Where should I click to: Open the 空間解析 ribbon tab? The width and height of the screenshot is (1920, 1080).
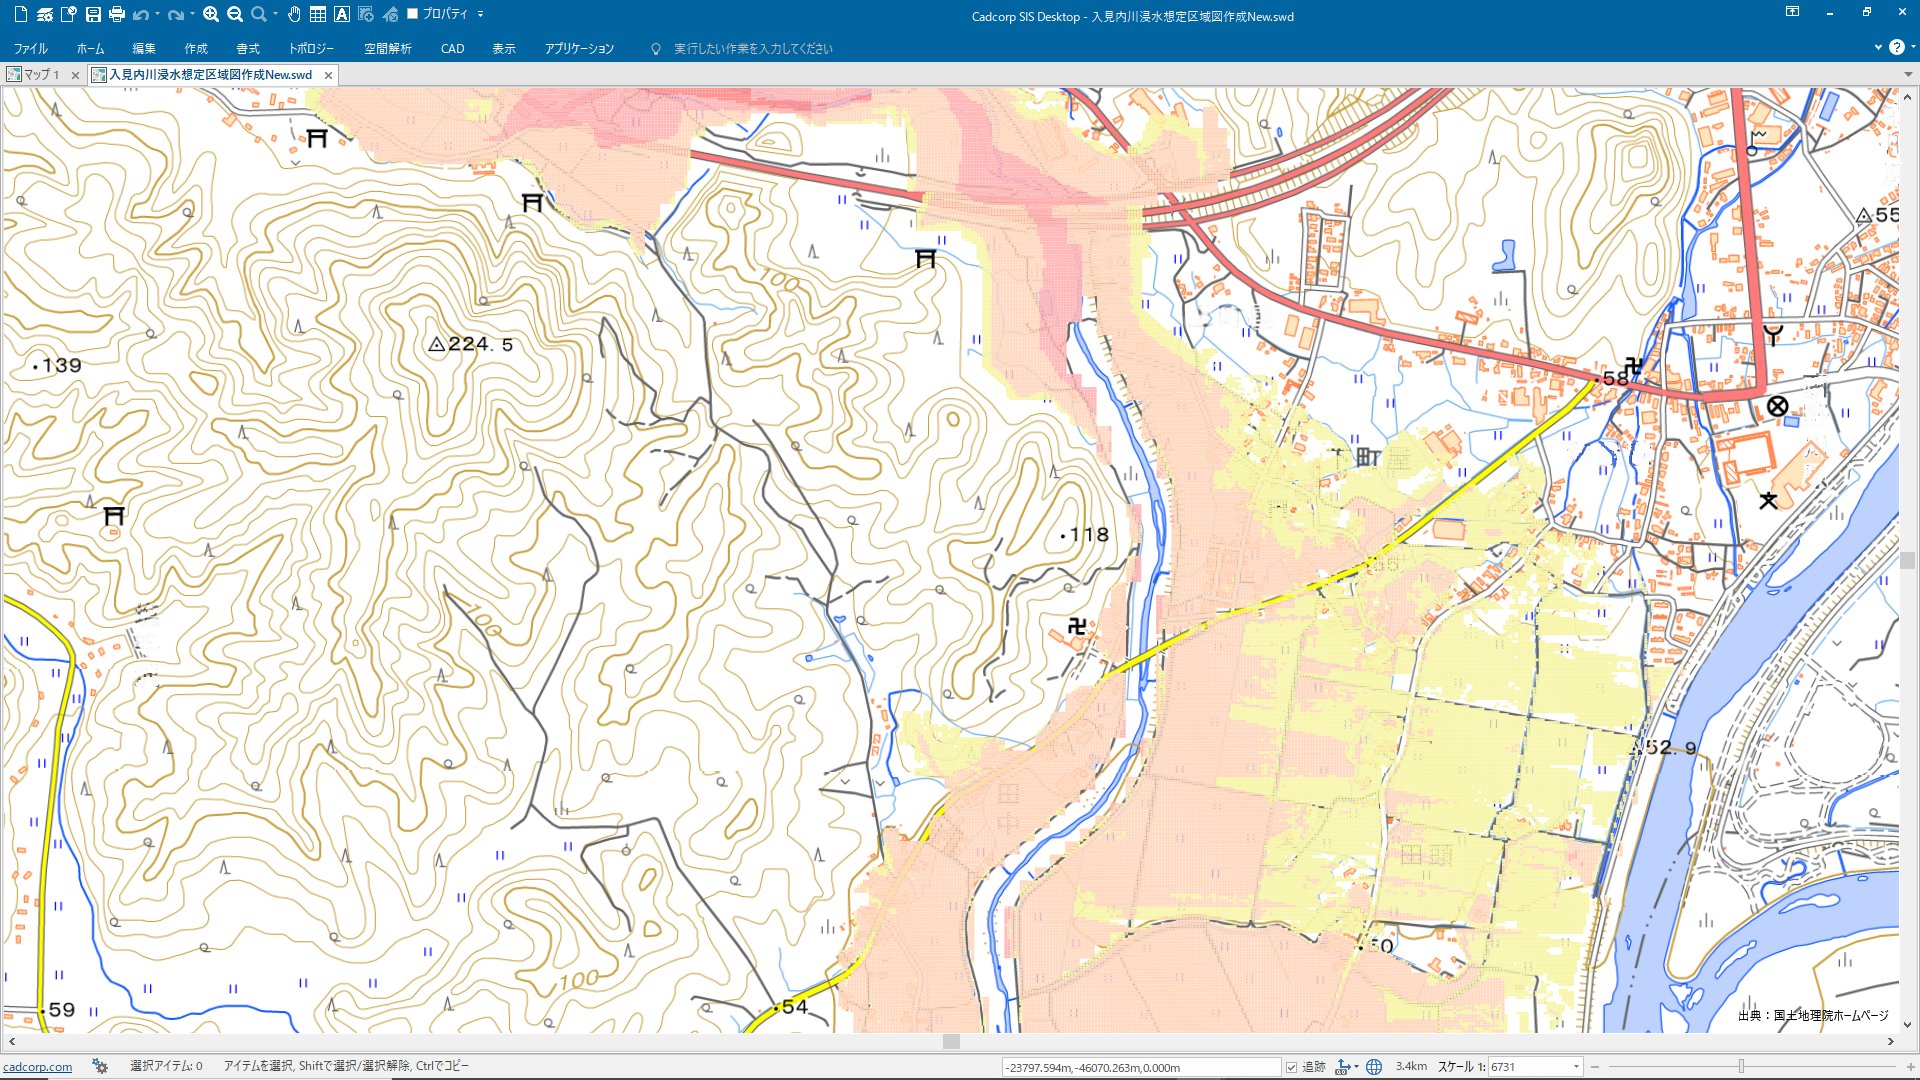[387, 48]
